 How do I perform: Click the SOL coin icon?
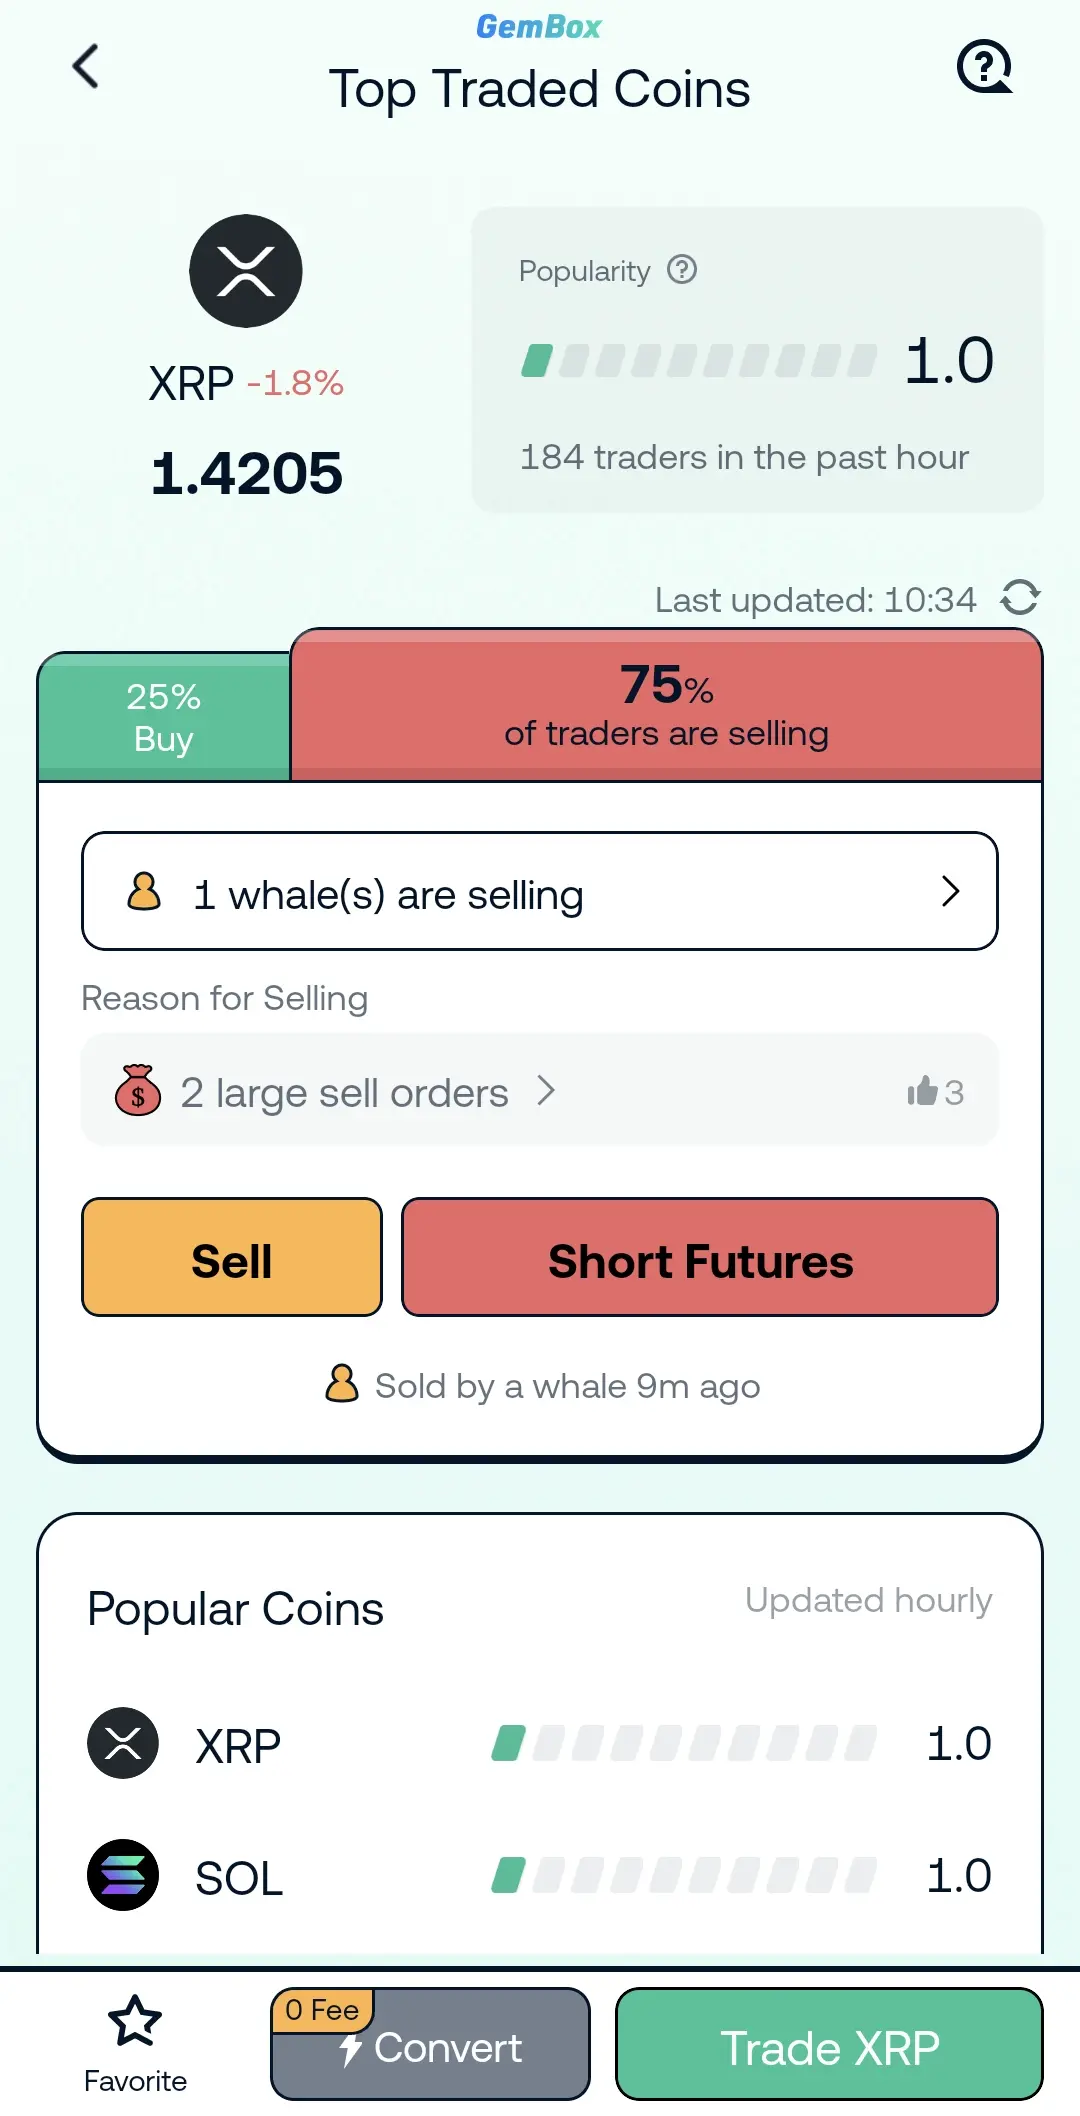click(123, 1875)
